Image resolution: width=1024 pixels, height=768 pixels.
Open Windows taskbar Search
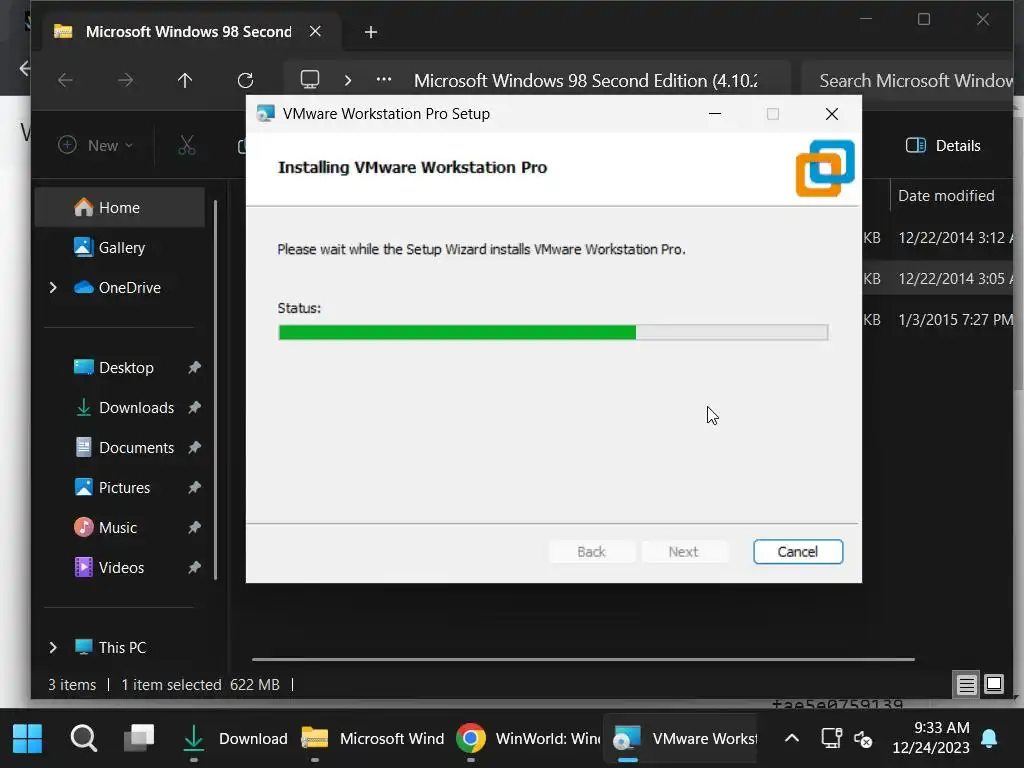[x=84, y=738]
